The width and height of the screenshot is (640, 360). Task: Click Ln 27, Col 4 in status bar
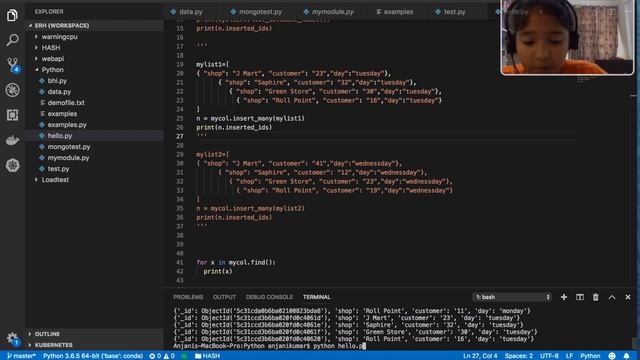480,356
